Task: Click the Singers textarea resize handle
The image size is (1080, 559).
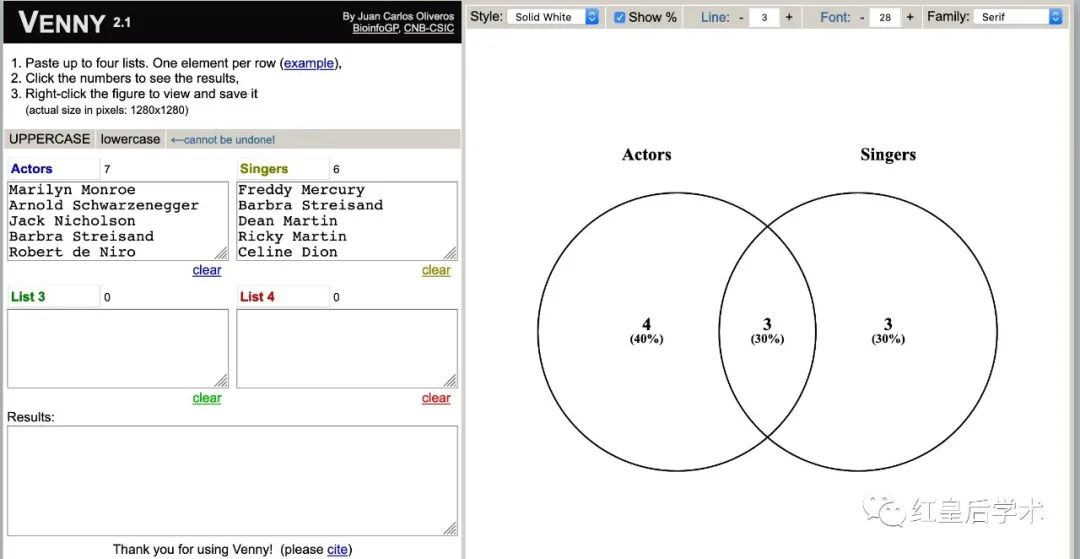Action: (450, 253)
